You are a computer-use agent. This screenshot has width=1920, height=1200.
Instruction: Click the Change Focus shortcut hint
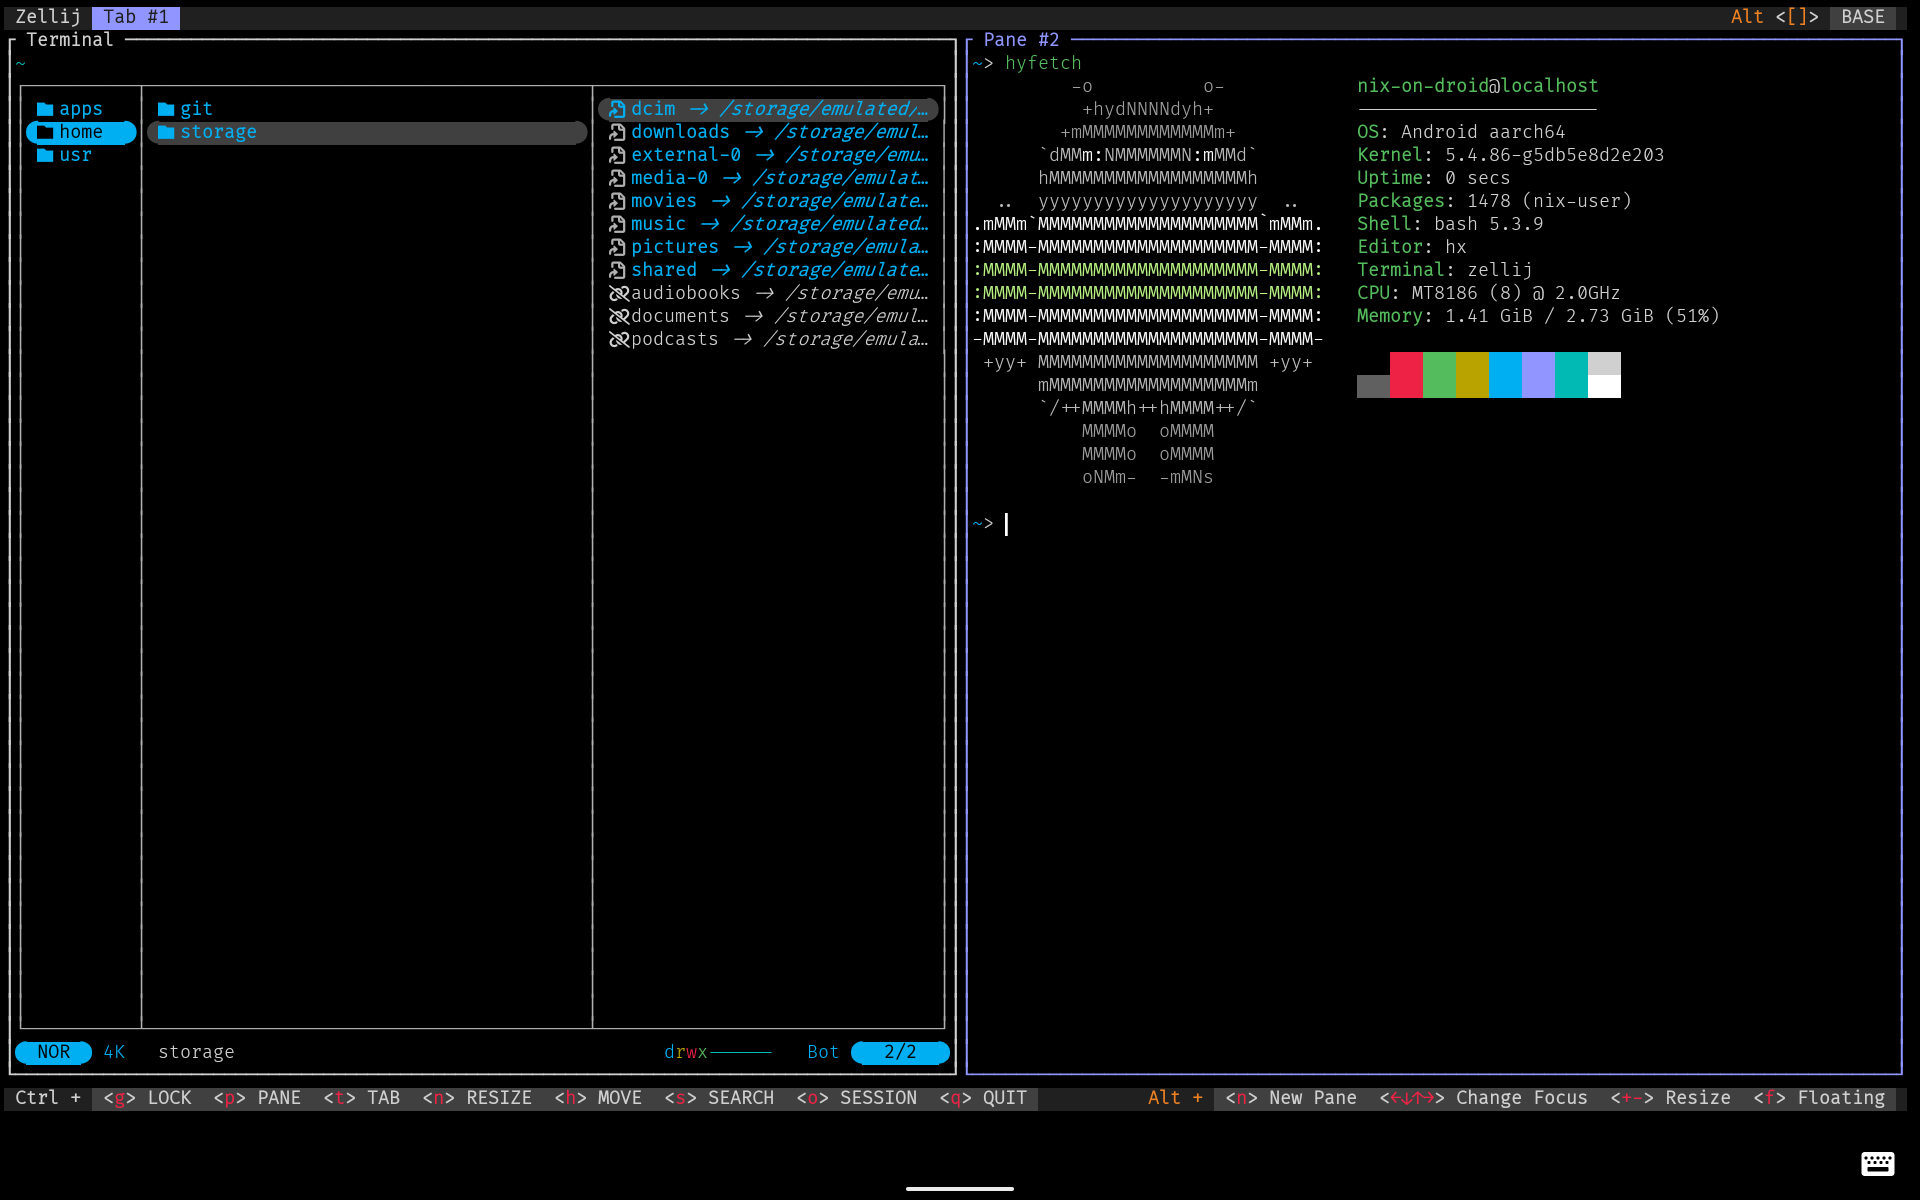click(1484, 1098)
